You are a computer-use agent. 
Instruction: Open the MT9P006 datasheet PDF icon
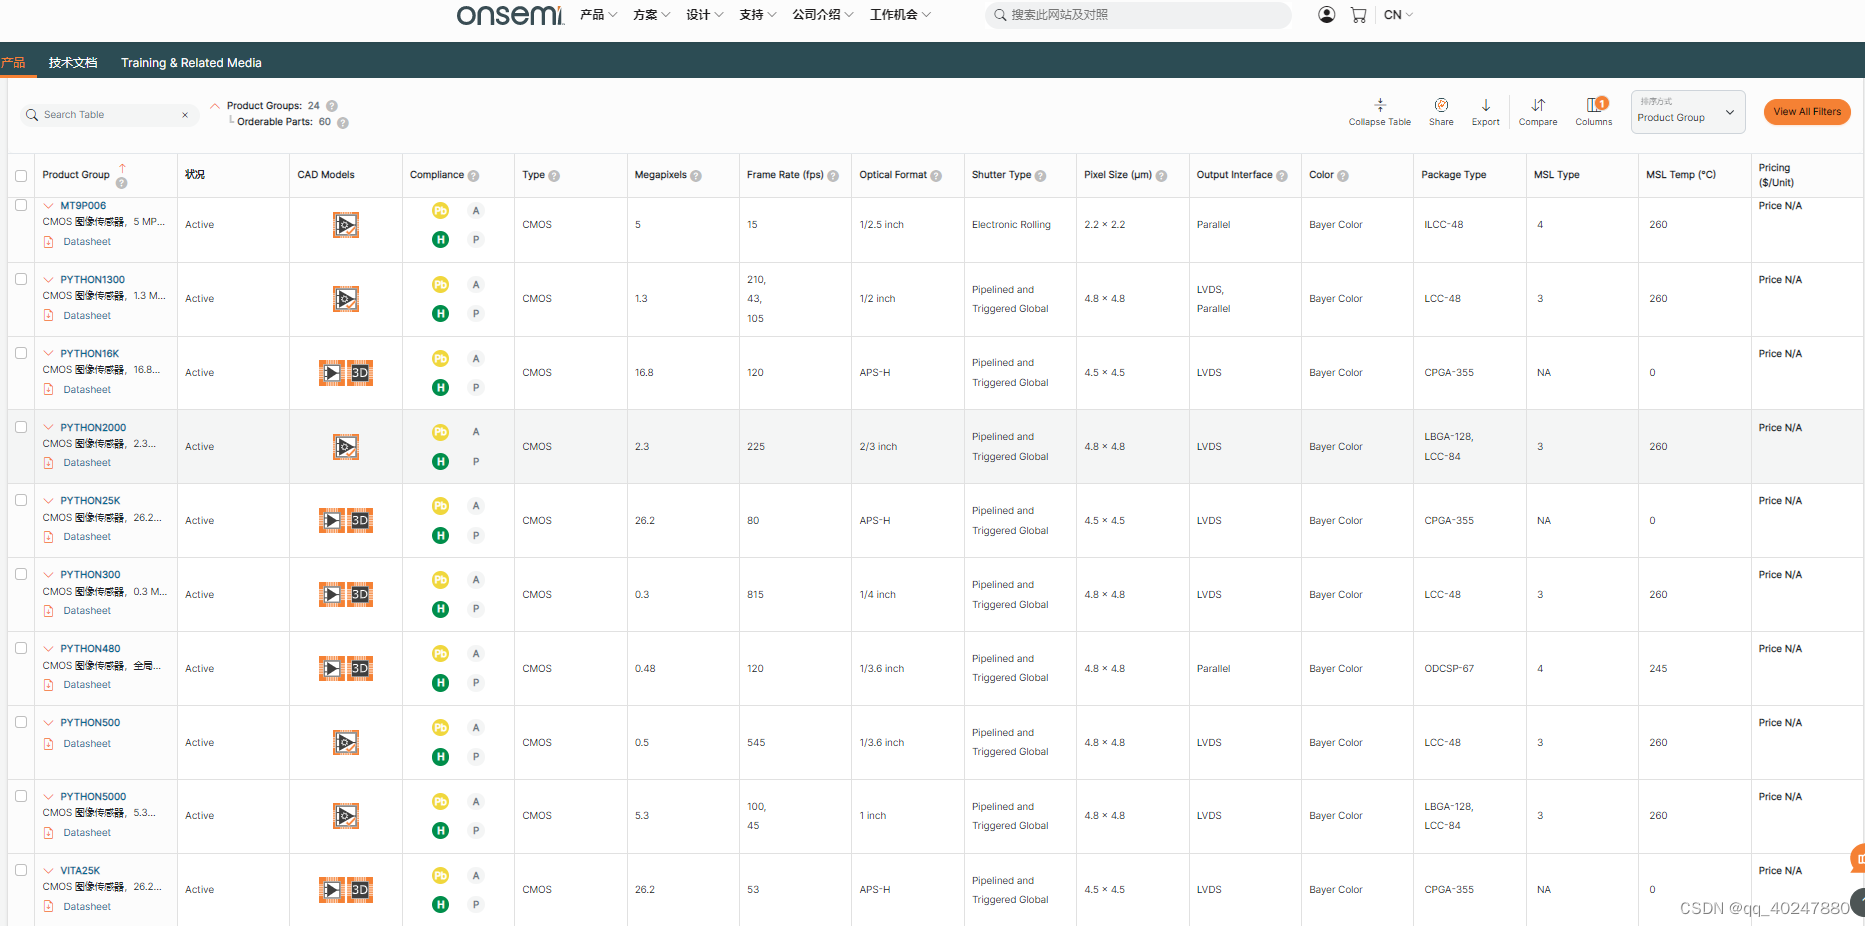[x=49, y=242]
